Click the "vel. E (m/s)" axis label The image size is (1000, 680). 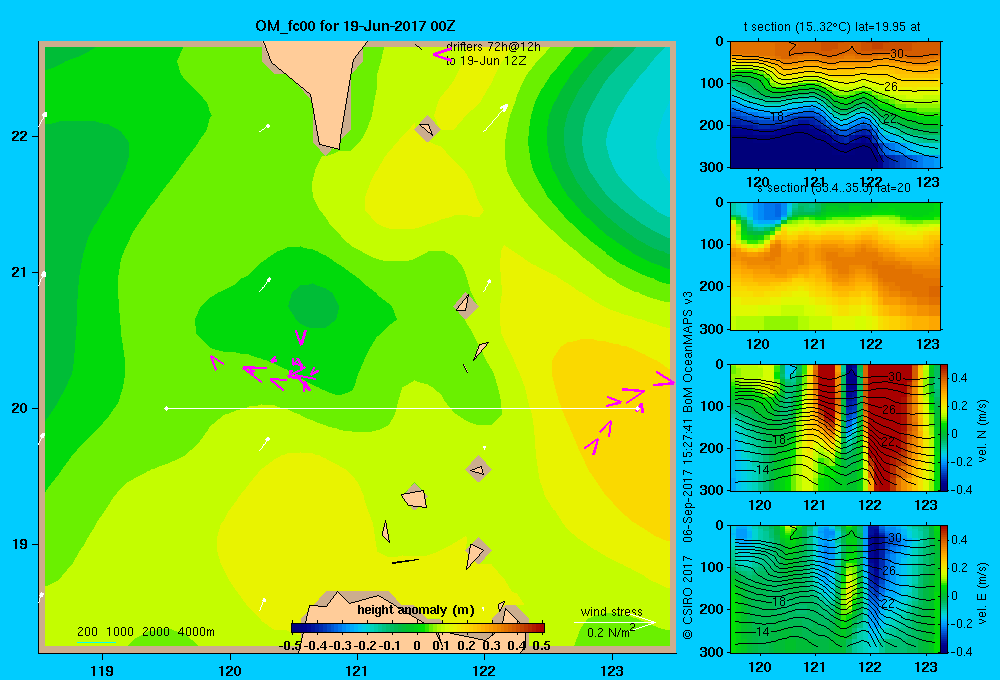(982, 593)
